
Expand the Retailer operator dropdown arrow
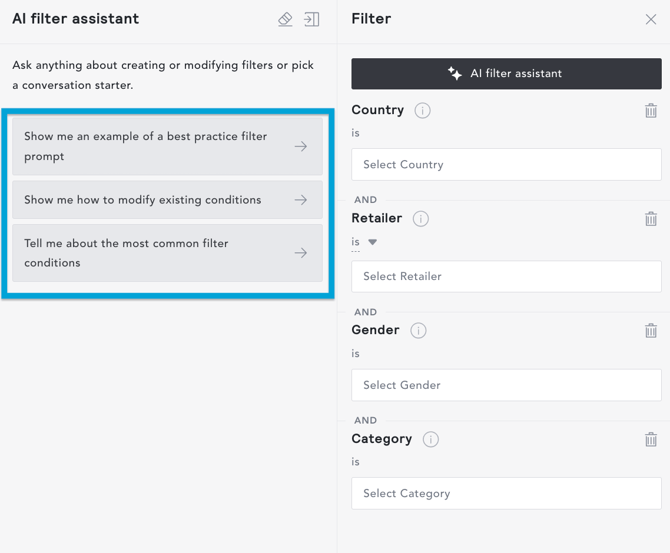click(x=372, y=242)
